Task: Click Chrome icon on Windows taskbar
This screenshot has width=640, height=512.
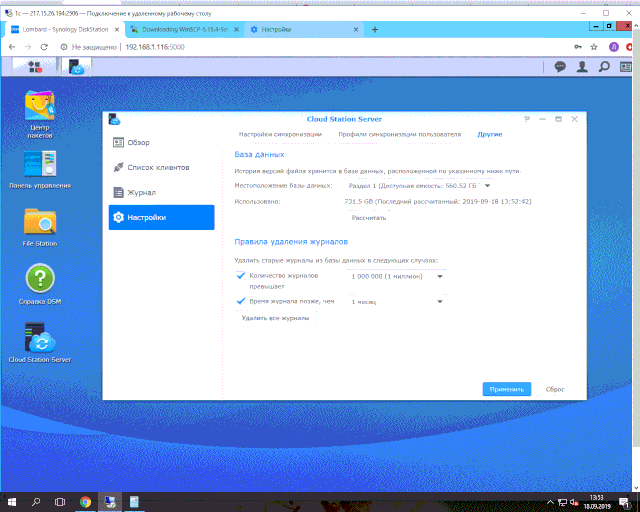Action: pyautogui.click(x=85, y=502)
